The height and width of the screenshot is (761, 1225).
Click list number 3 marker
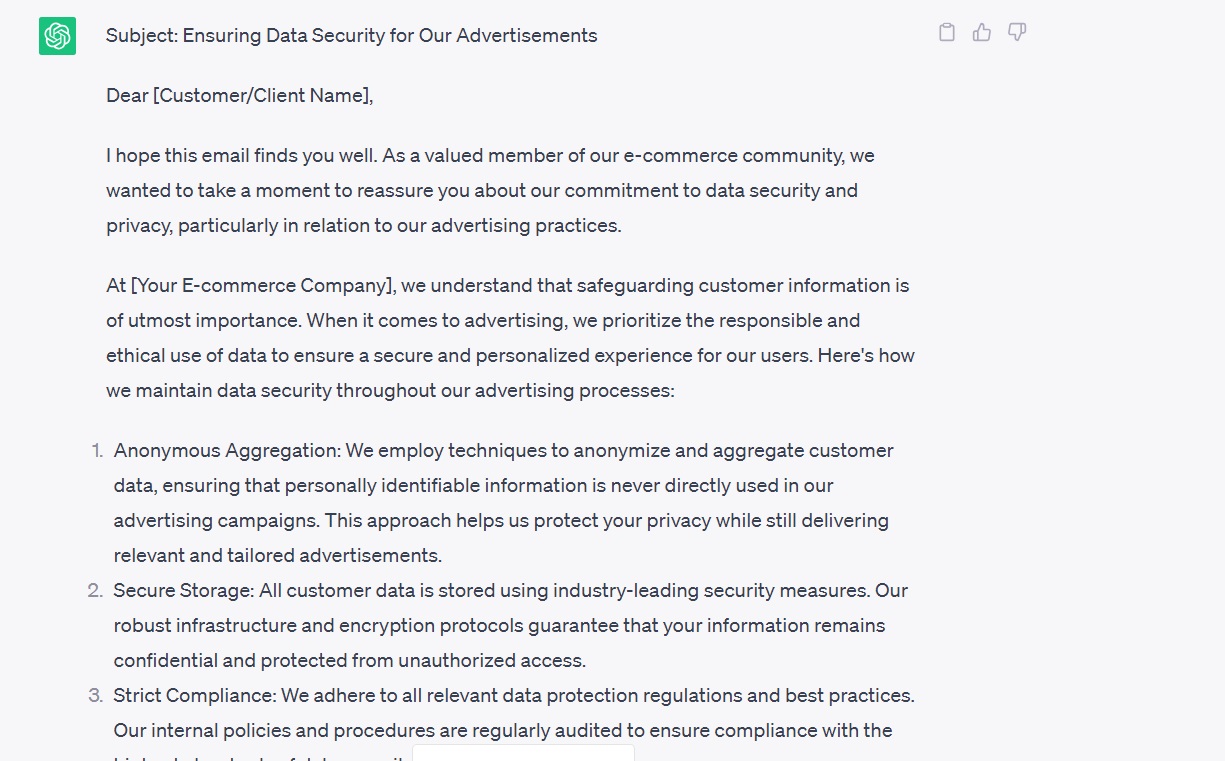tap(95, 696)
